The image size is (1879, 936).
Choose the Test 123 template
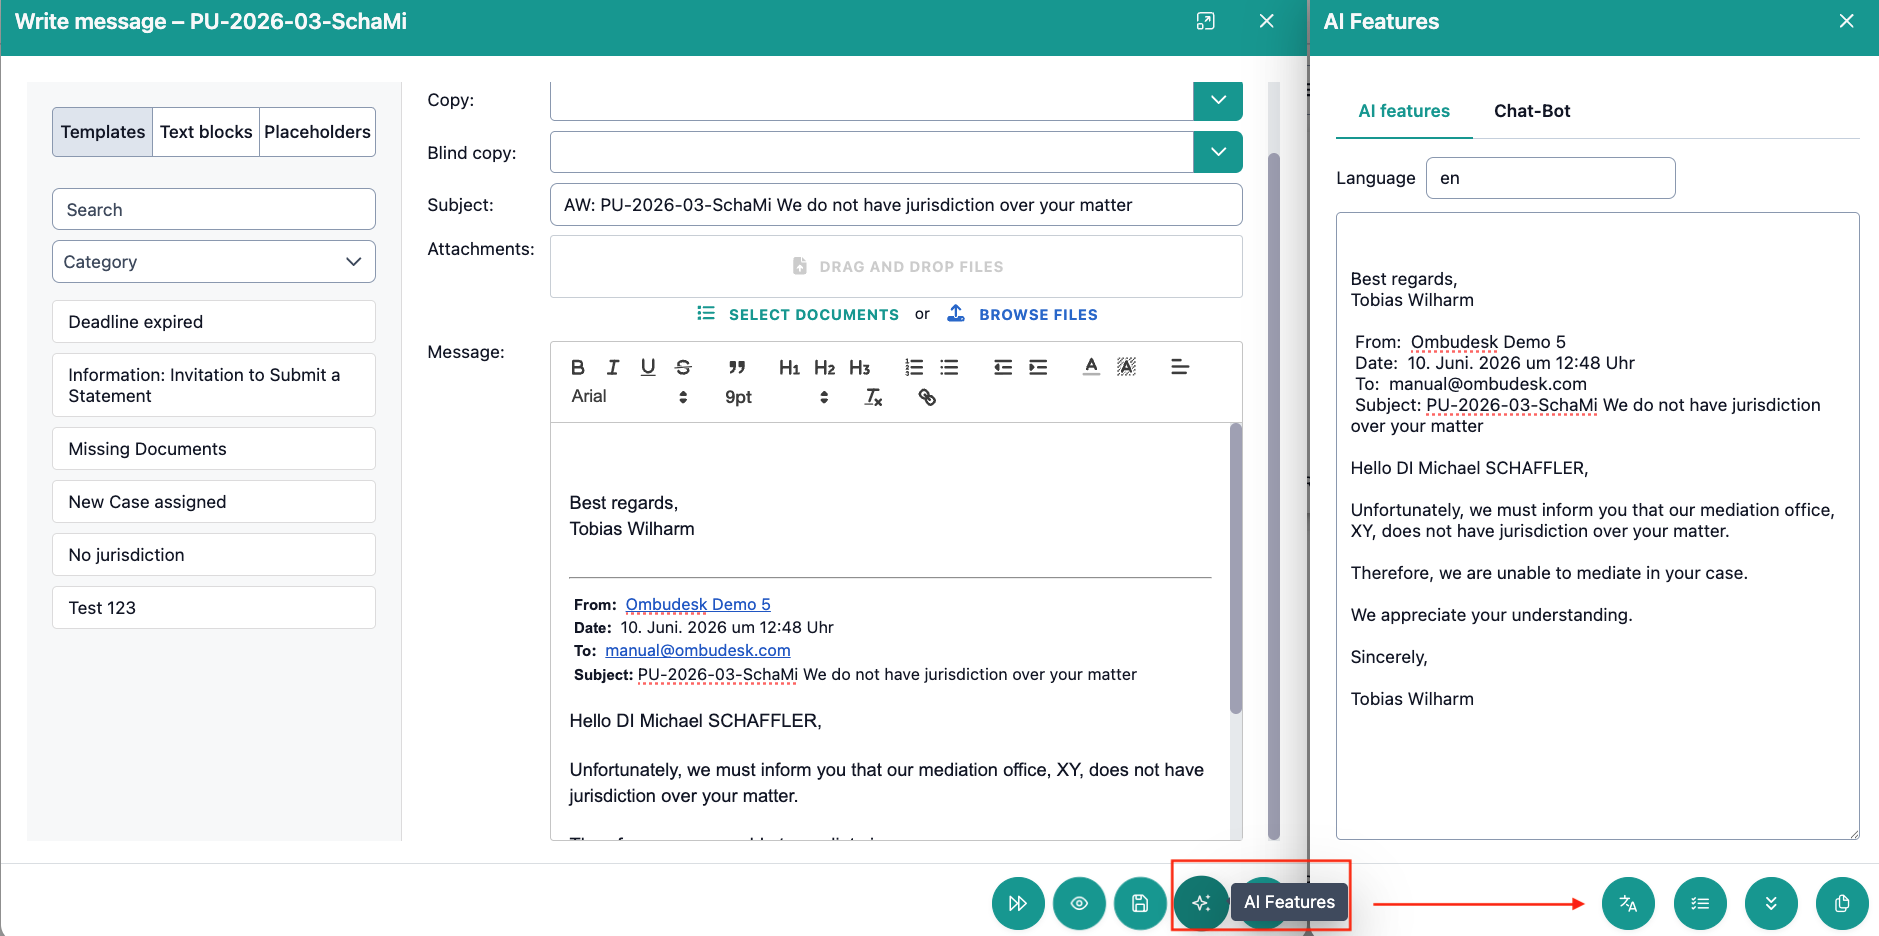214,608
